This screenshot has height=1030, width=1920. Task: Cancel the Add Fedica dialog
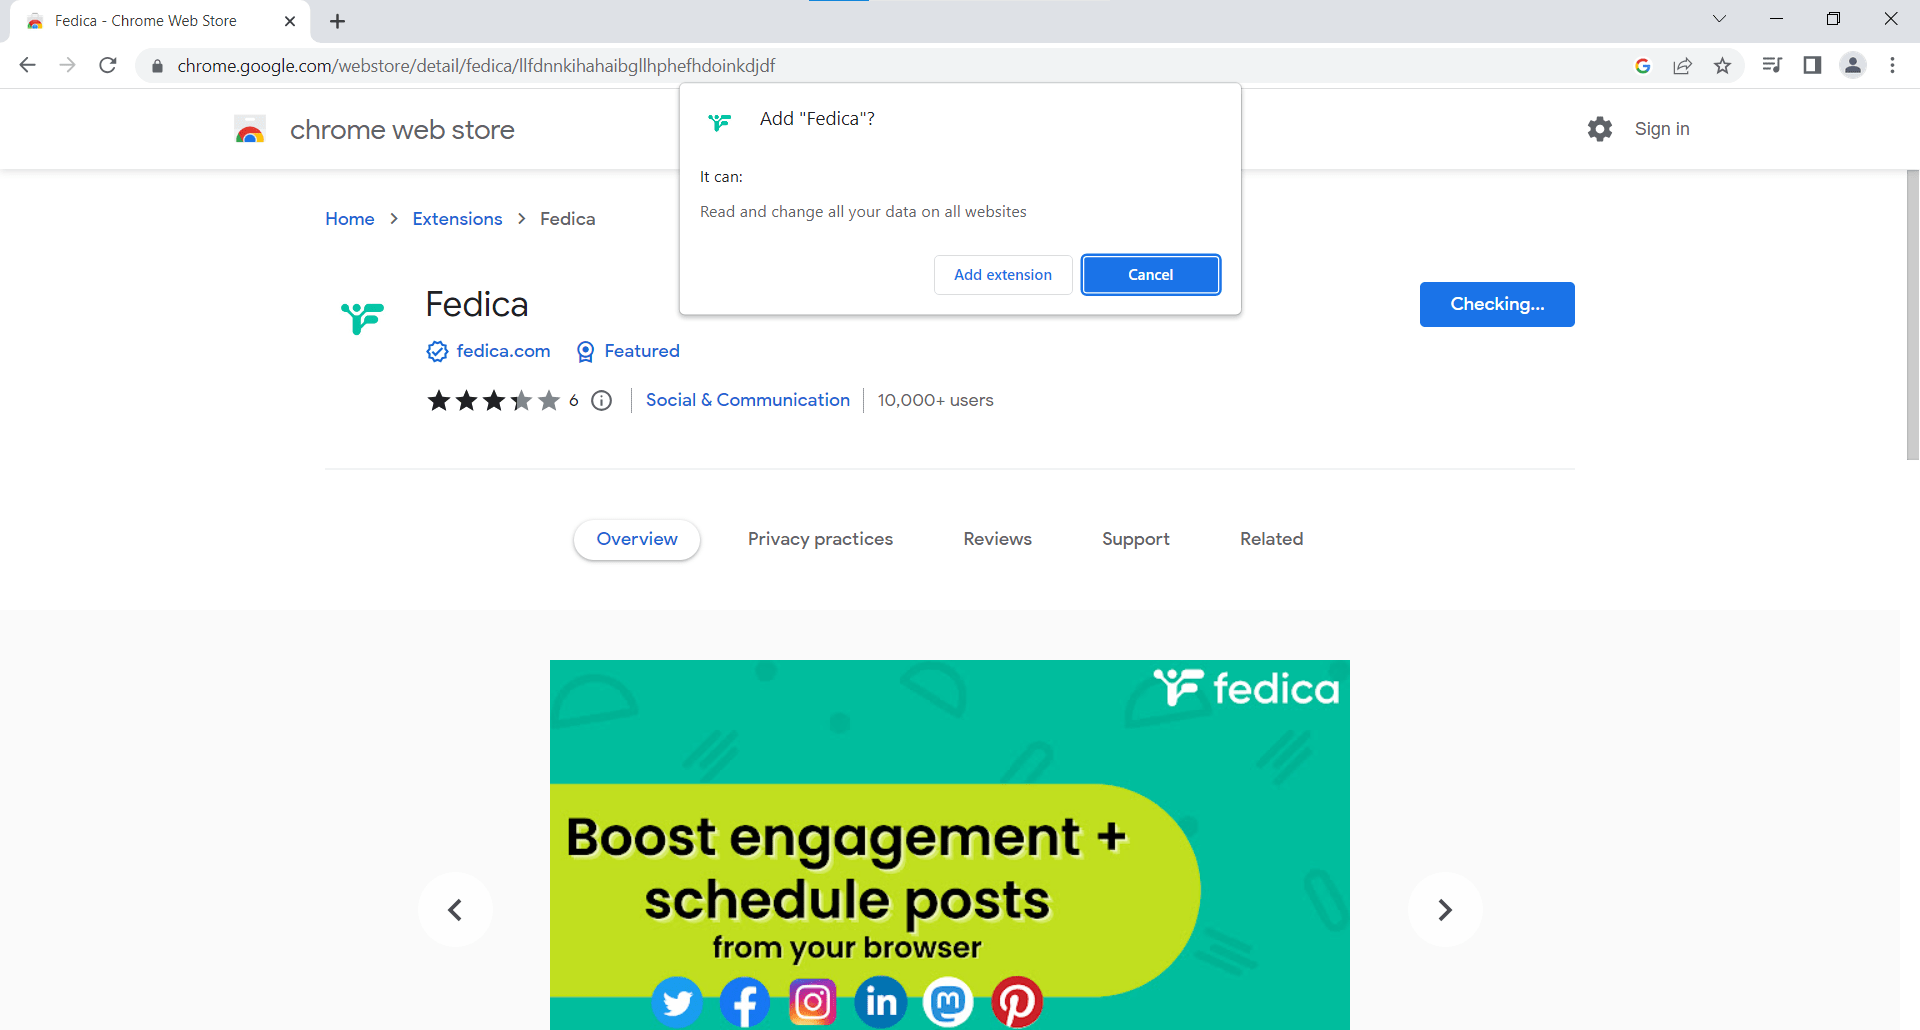coord(1150,274)
